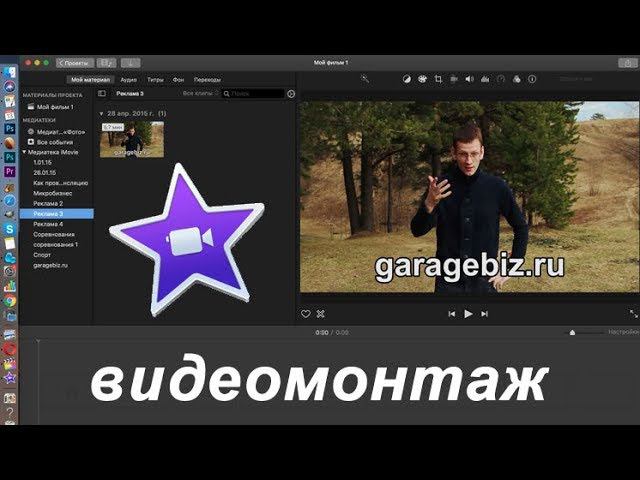Open Safari compass icon in Dock
Screen dimensions: 640x480
pos(9,200)
